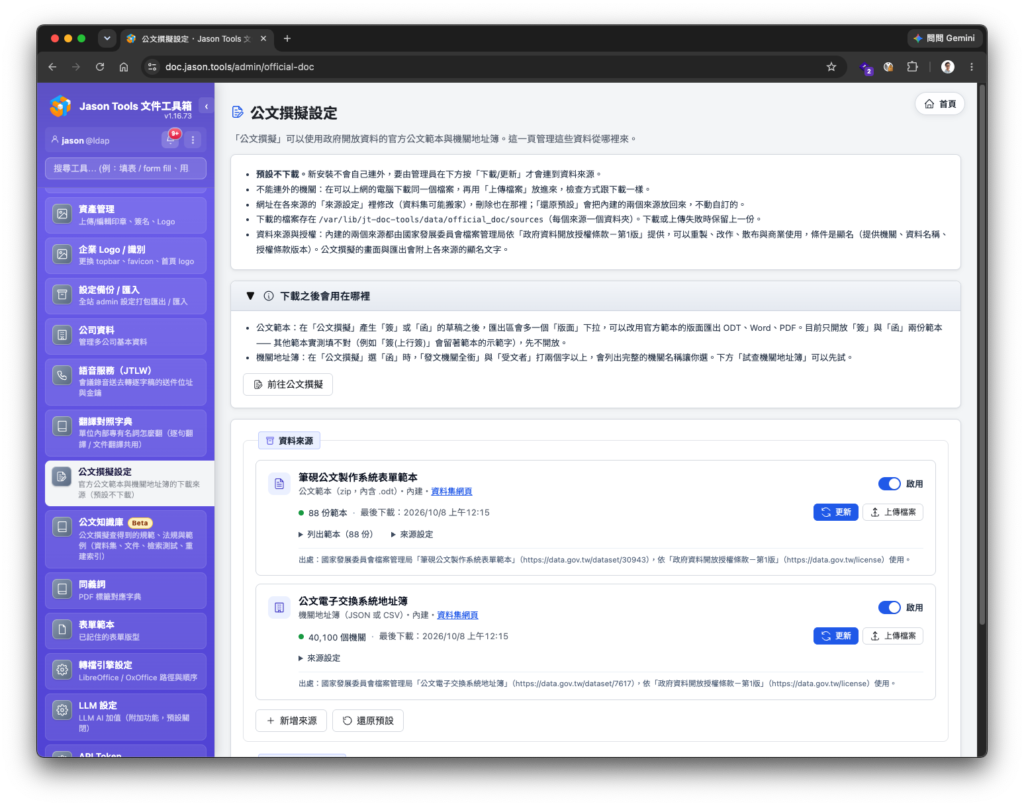
Task: Open LLM 設定 sidebar item
Action: click(125, 717)
